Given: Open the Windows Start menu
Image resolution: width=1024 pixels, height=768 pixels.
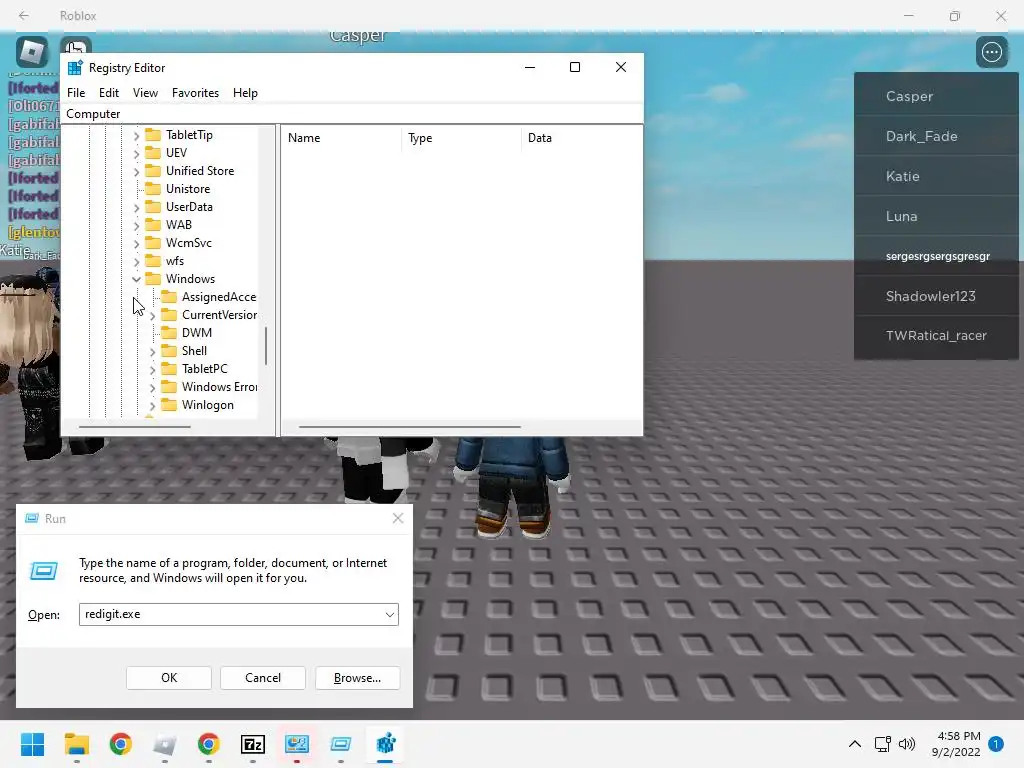Looking at the screenshot, I should (33, 744).
